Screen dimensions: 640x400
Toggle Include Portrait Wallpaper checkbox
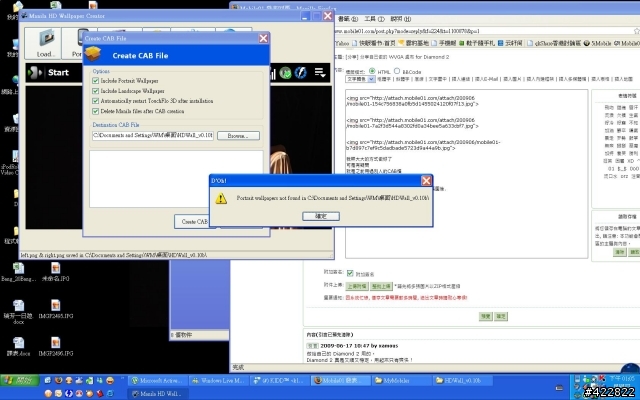click(x=96, y=81)
